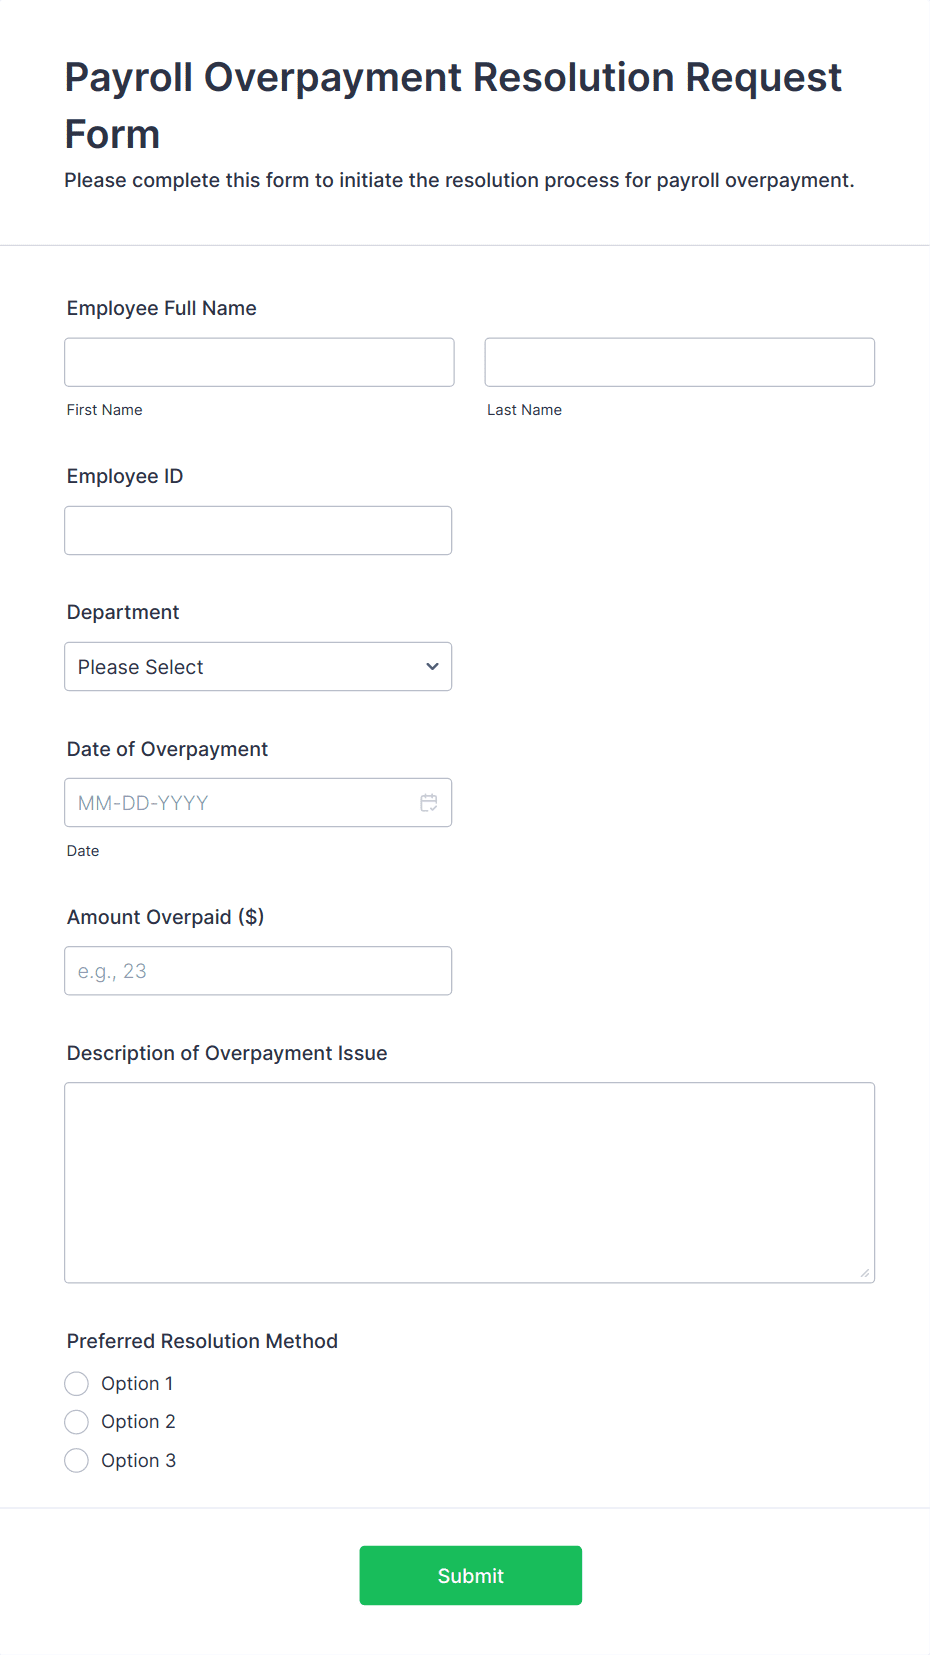
Task: Click the form description text
Action: 459,180
